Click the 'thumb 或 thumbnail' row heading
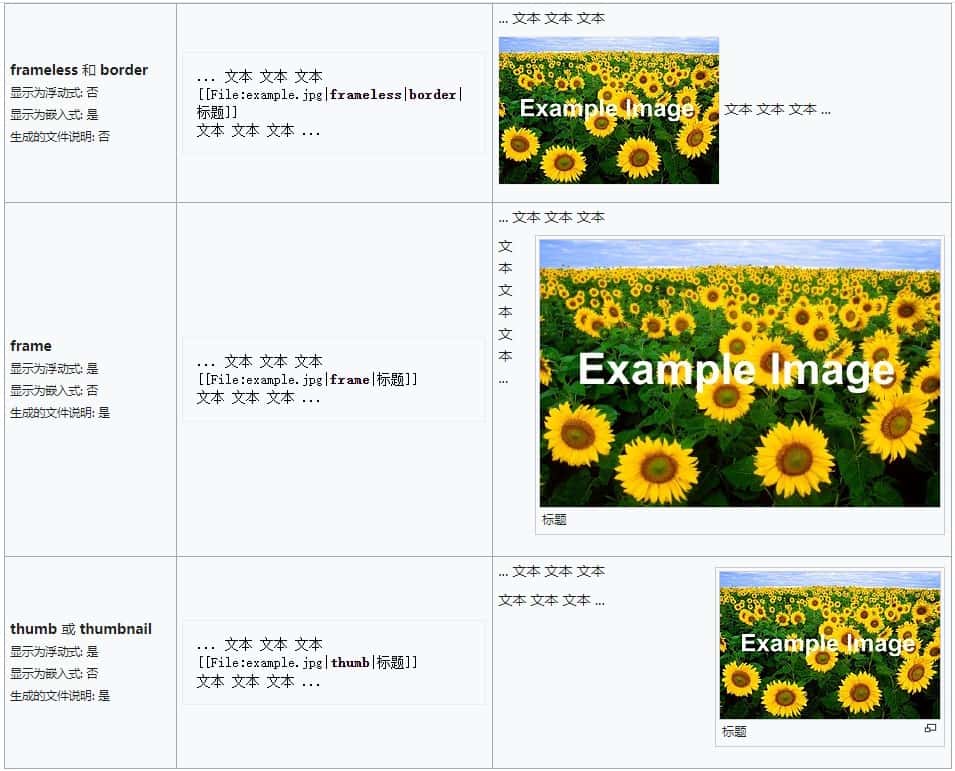 pyautogui.click(x=81, y=629)
